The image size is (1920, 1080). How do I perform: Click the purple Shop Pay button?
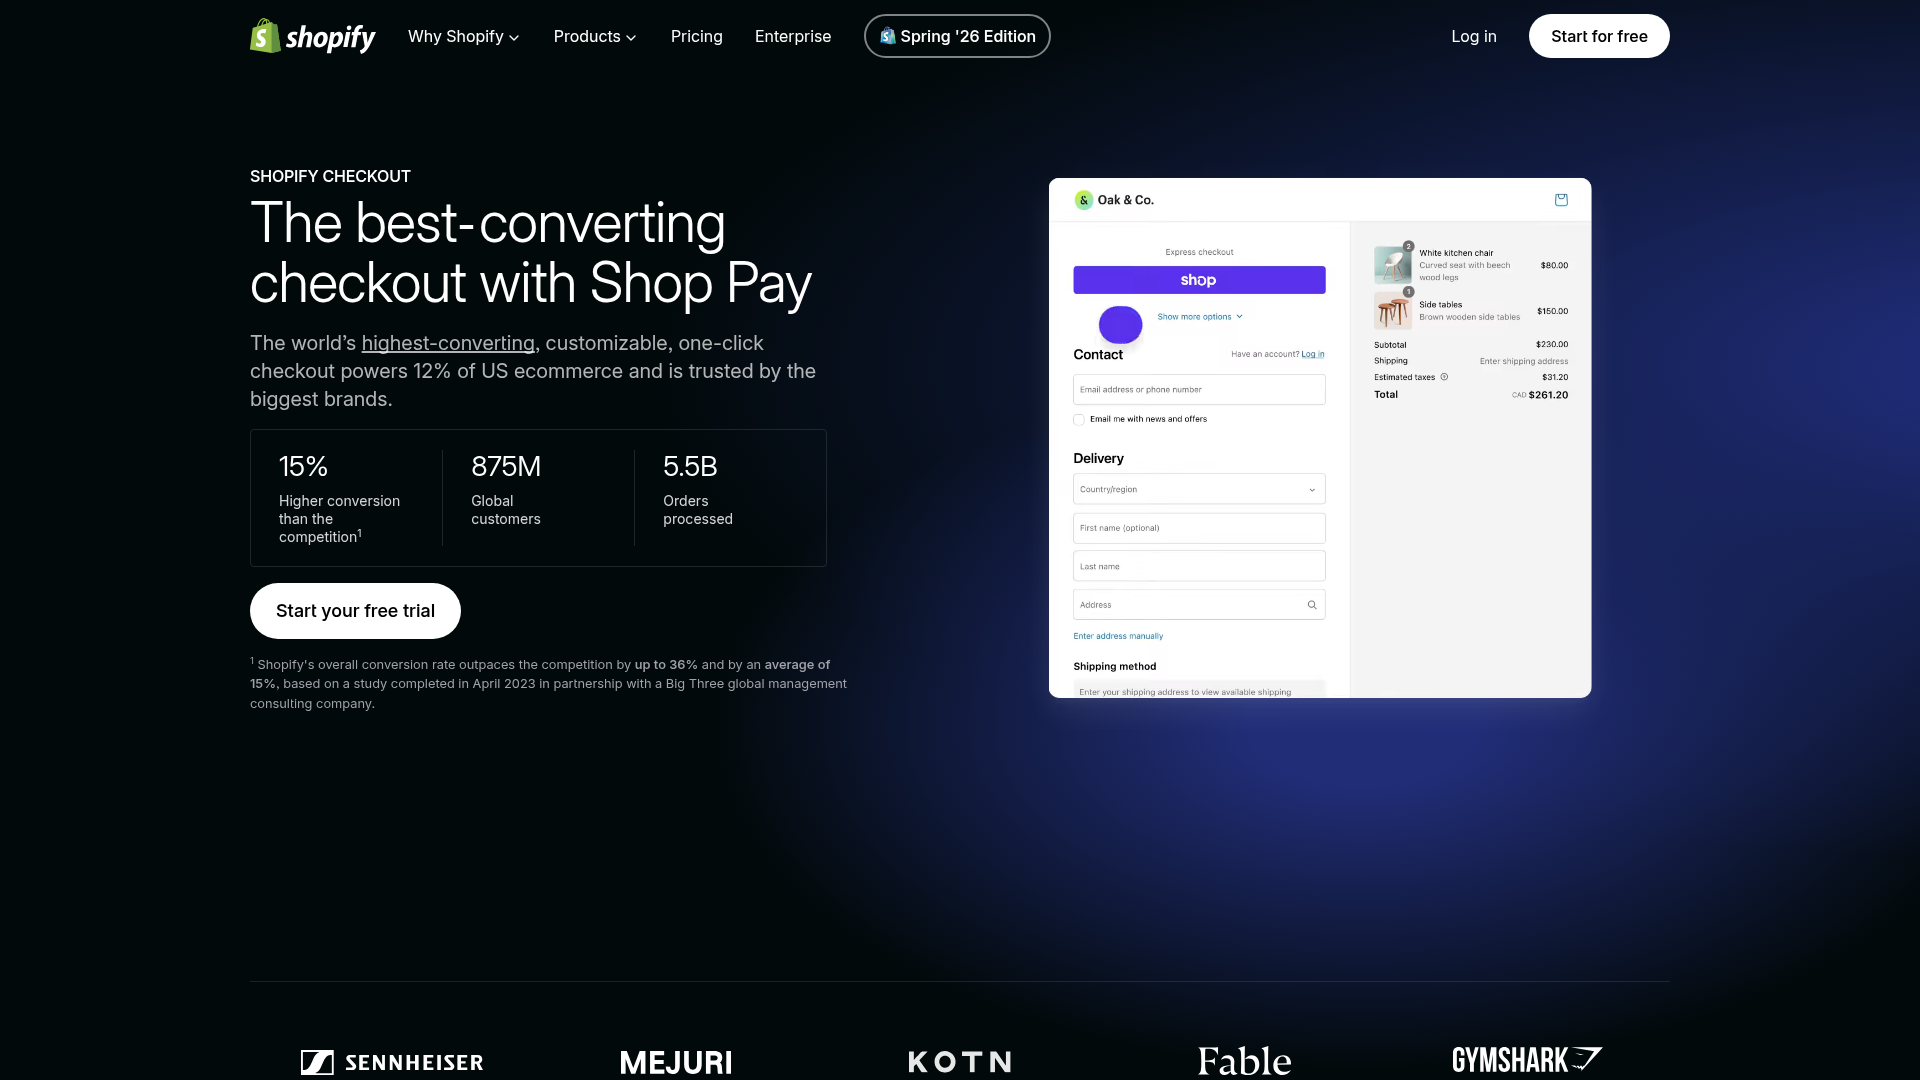(1199, 280)
